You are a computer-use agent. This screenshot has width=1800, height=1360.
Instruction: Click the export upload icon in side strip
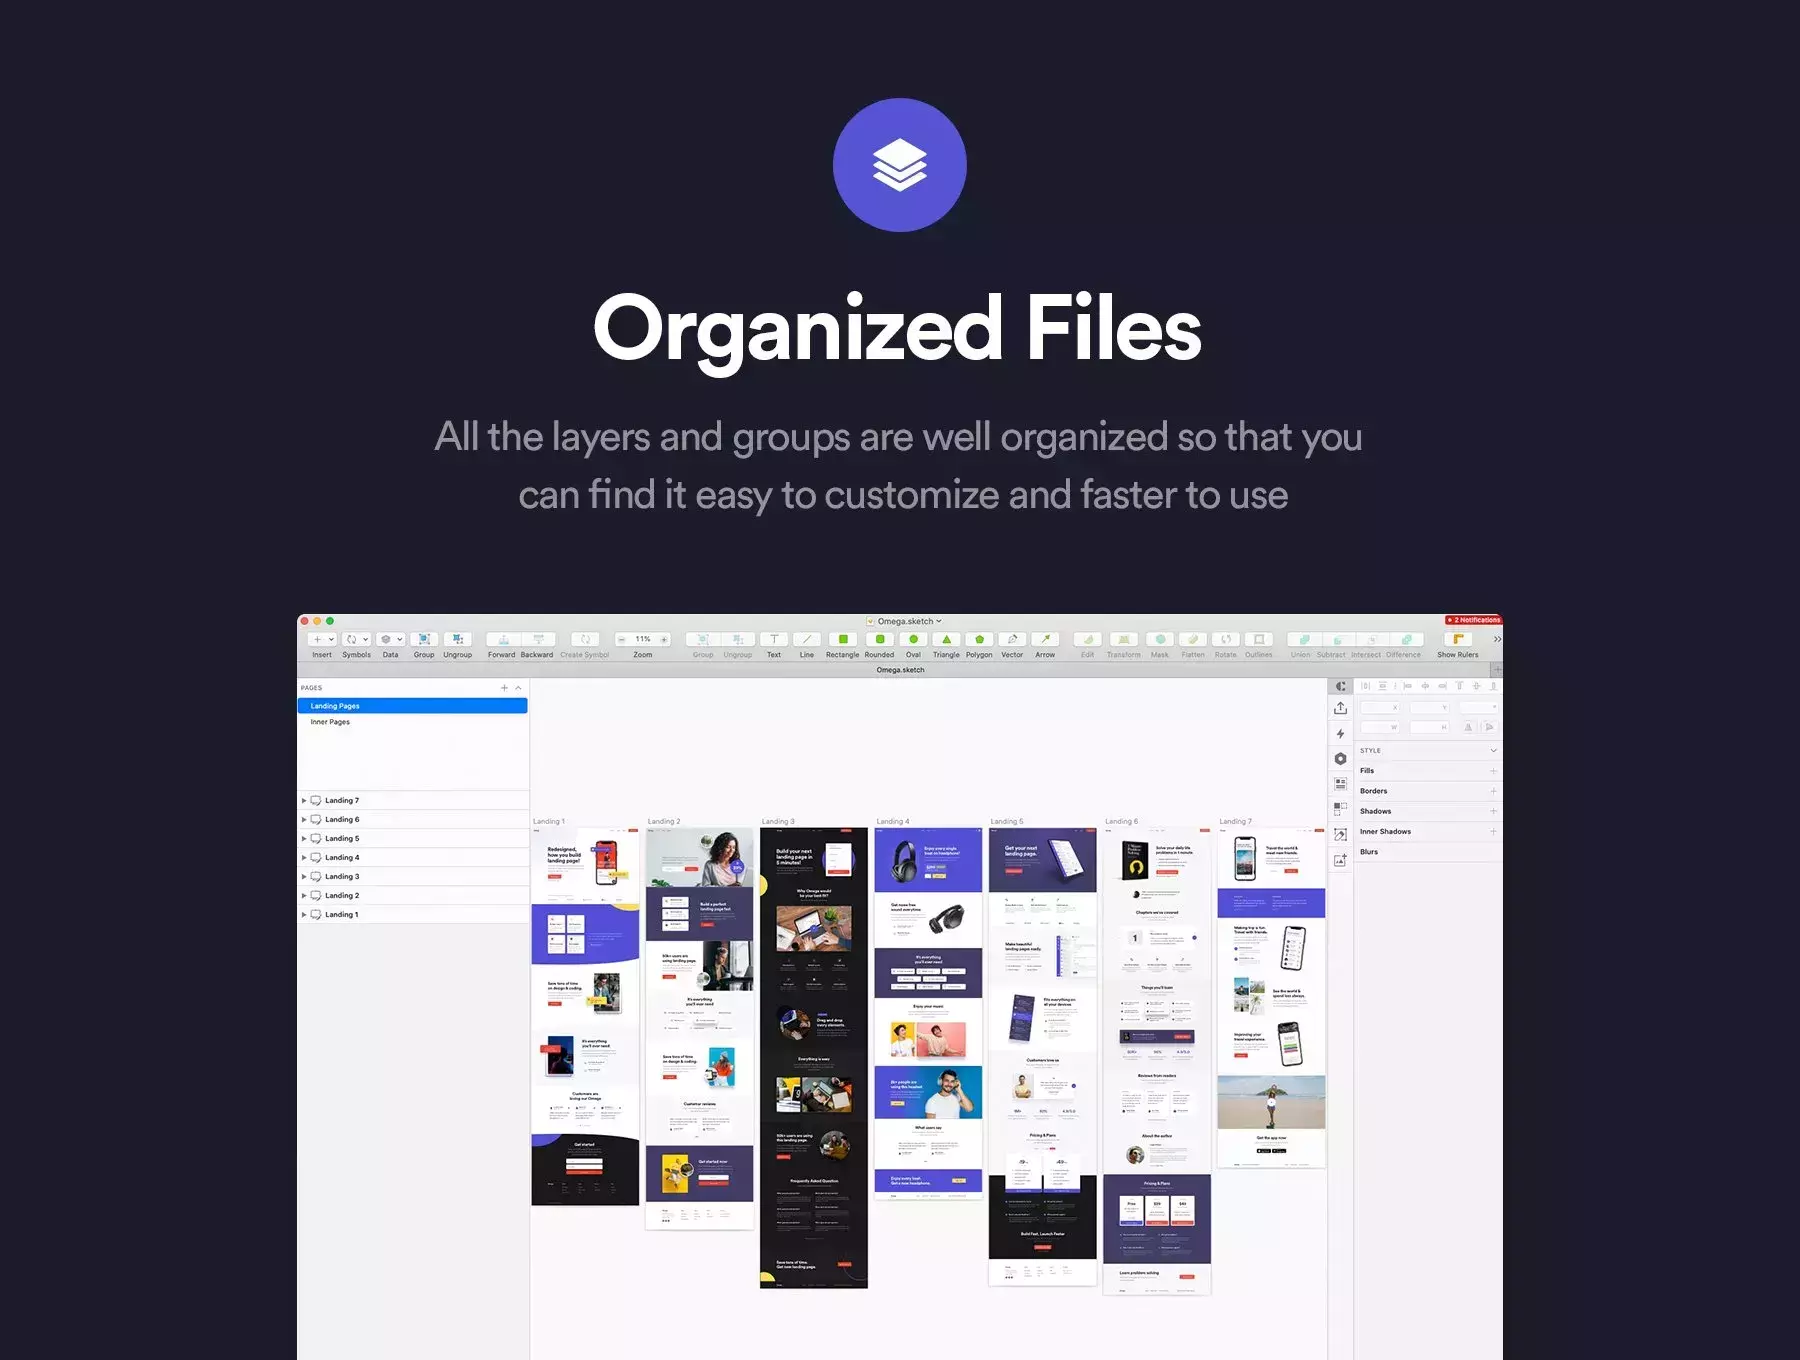click(1341, 707)
